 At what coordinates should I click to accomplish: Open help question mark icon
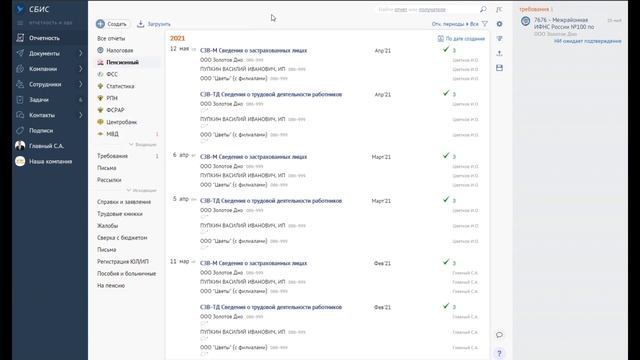[x=499, y=353]
